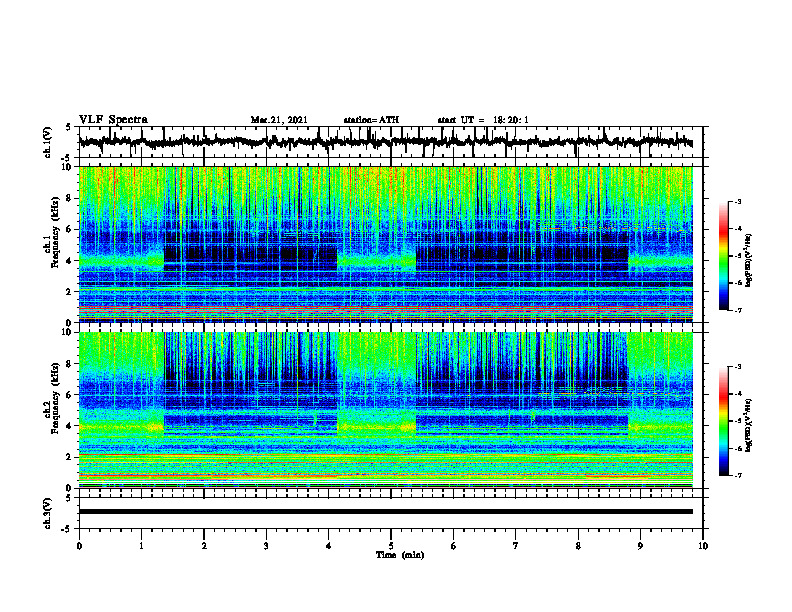Click time axis tick label '7'

[x=516, y=546]
